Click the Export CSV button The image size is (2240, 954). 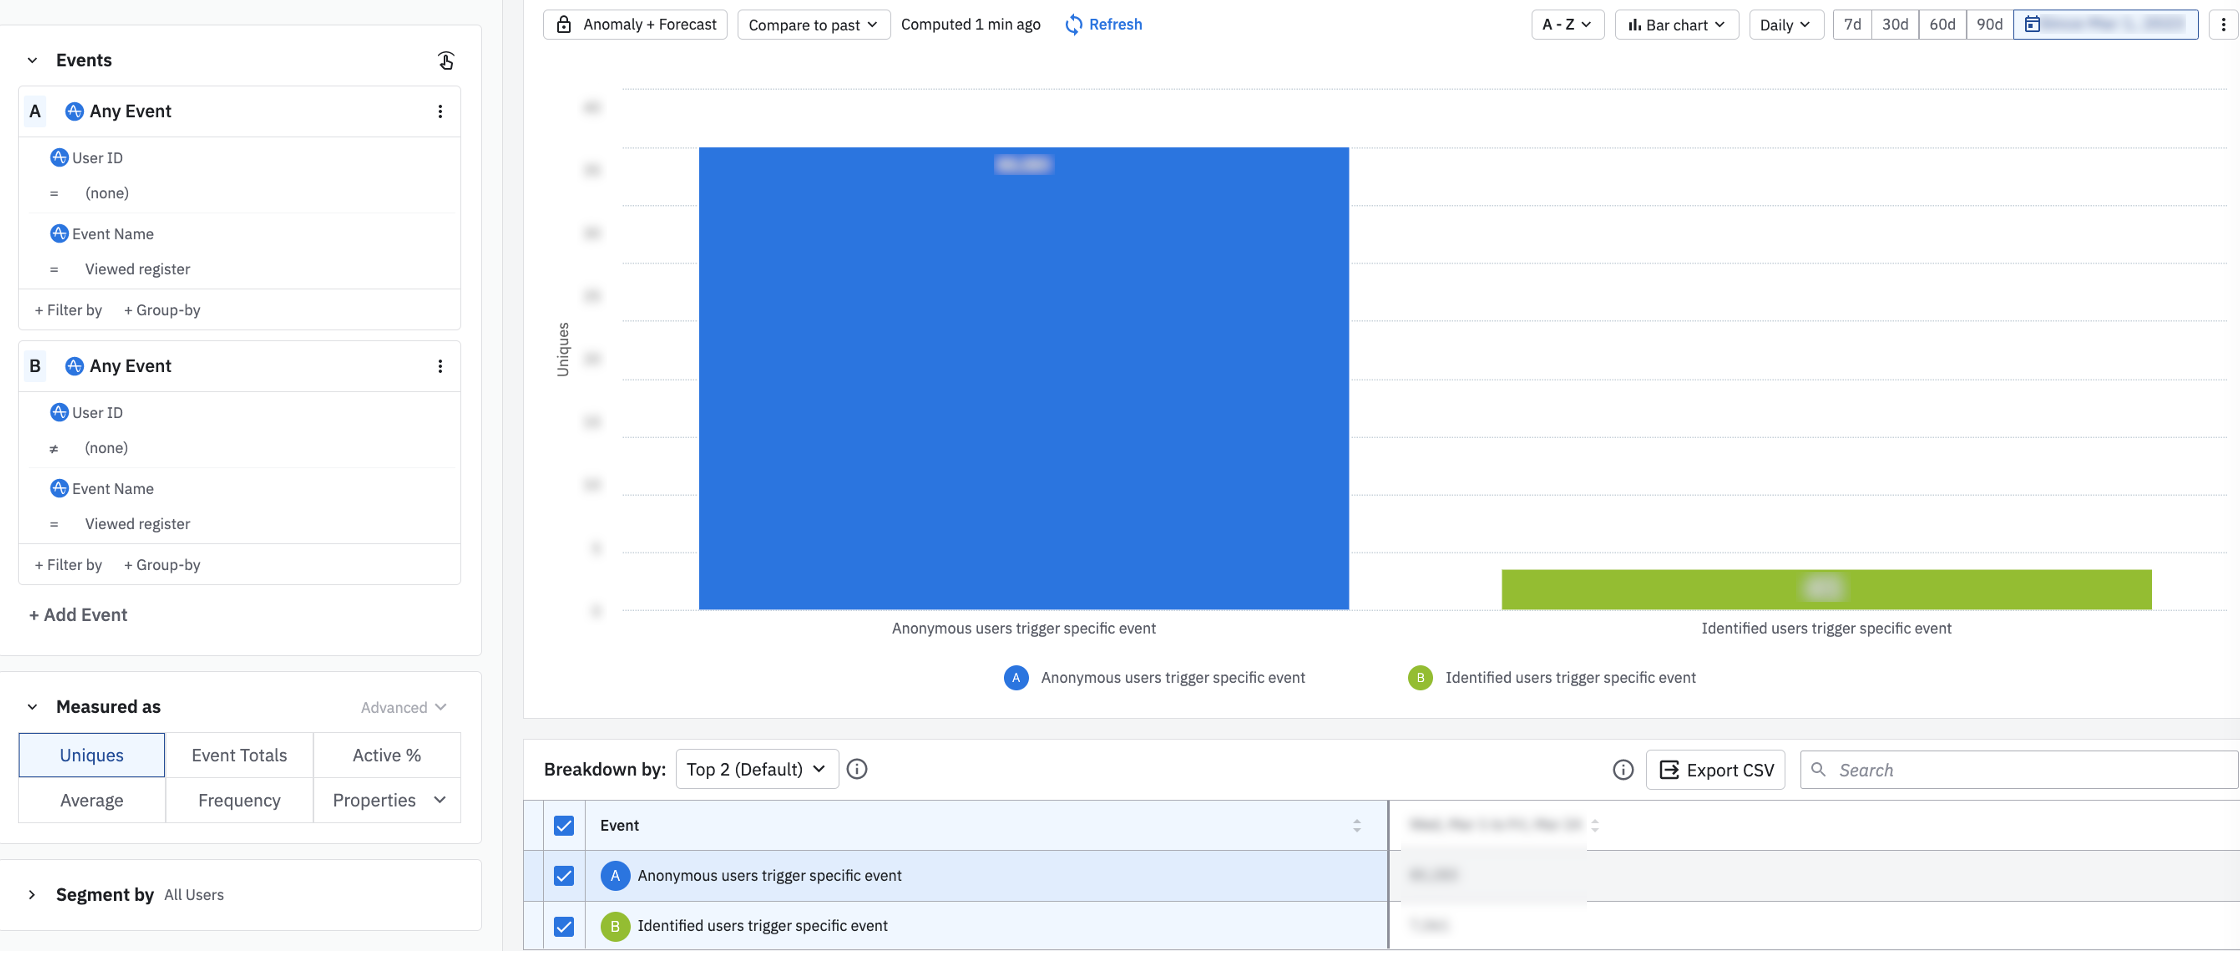click(x=1716, y=769)
